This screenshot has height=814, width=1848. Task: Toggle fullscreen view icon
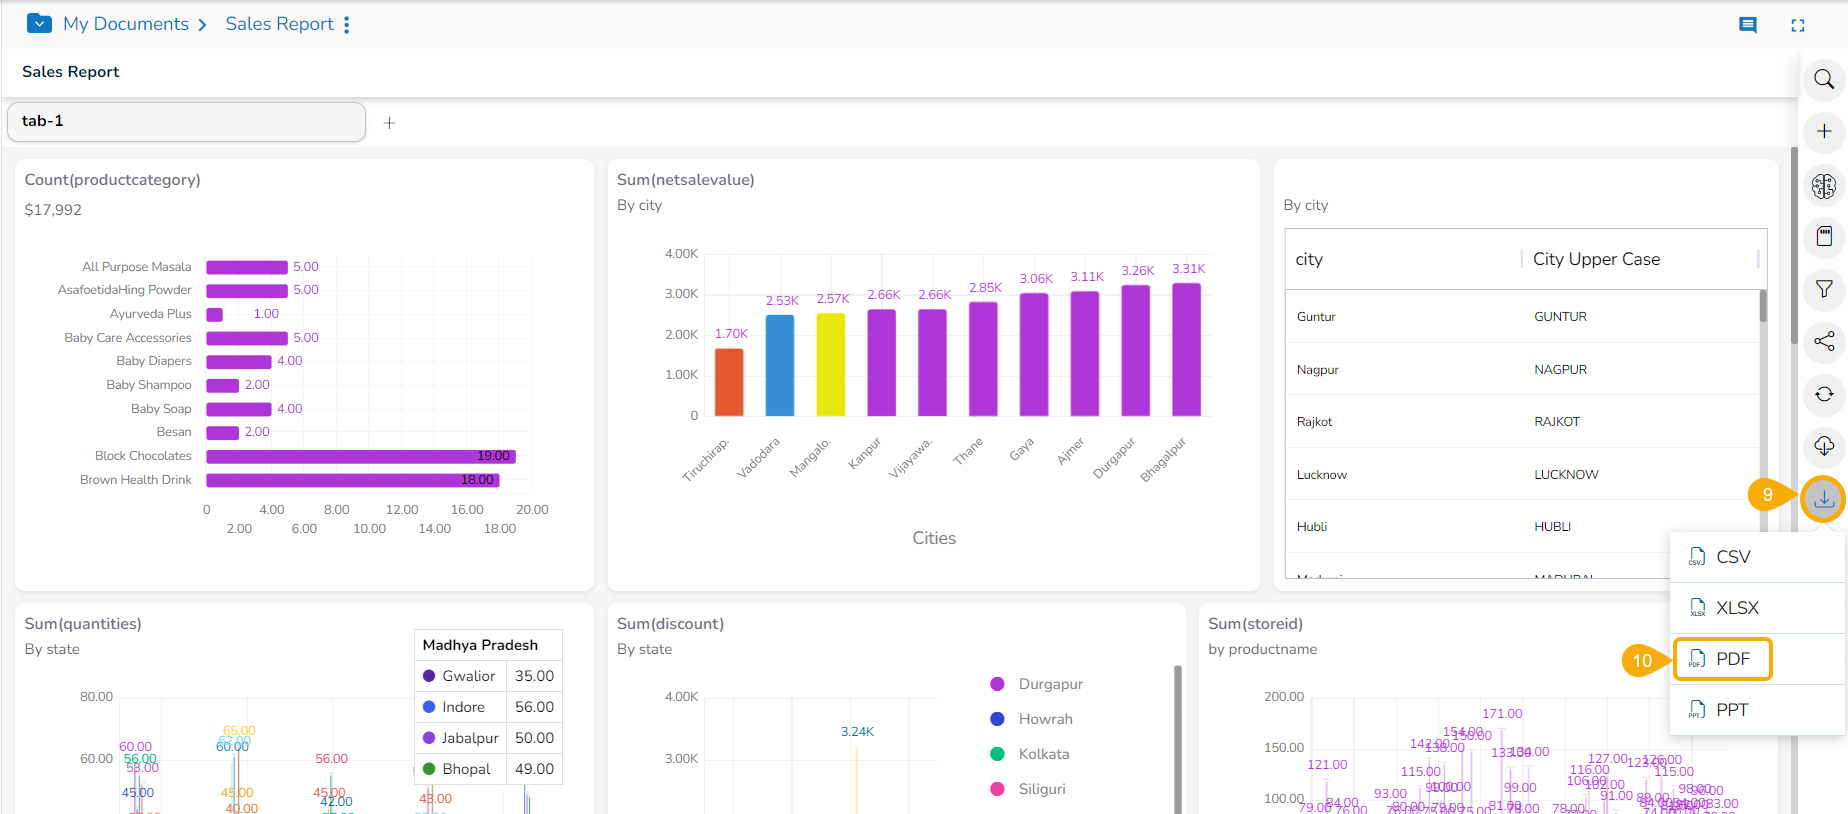1797,25
